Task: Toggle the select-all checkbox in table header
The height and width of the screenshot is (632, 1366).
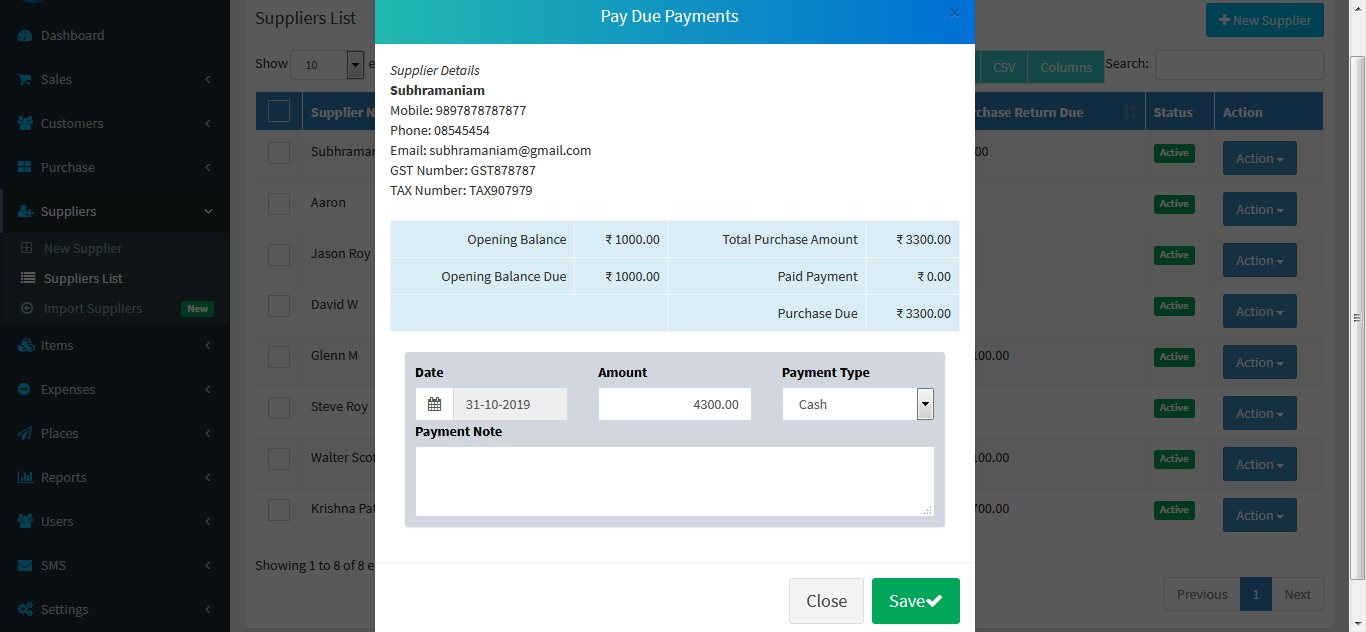Action: coord(279,111)
